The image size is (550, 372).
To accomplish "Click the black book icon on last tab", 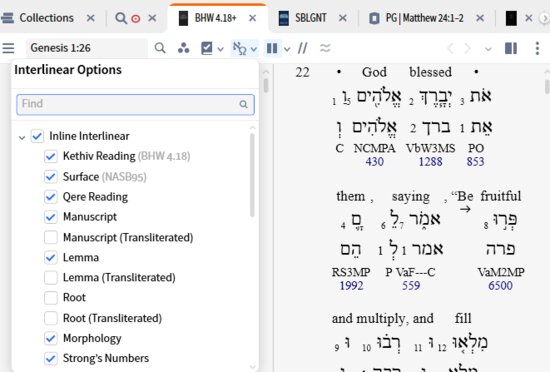I will coord(511,18).
